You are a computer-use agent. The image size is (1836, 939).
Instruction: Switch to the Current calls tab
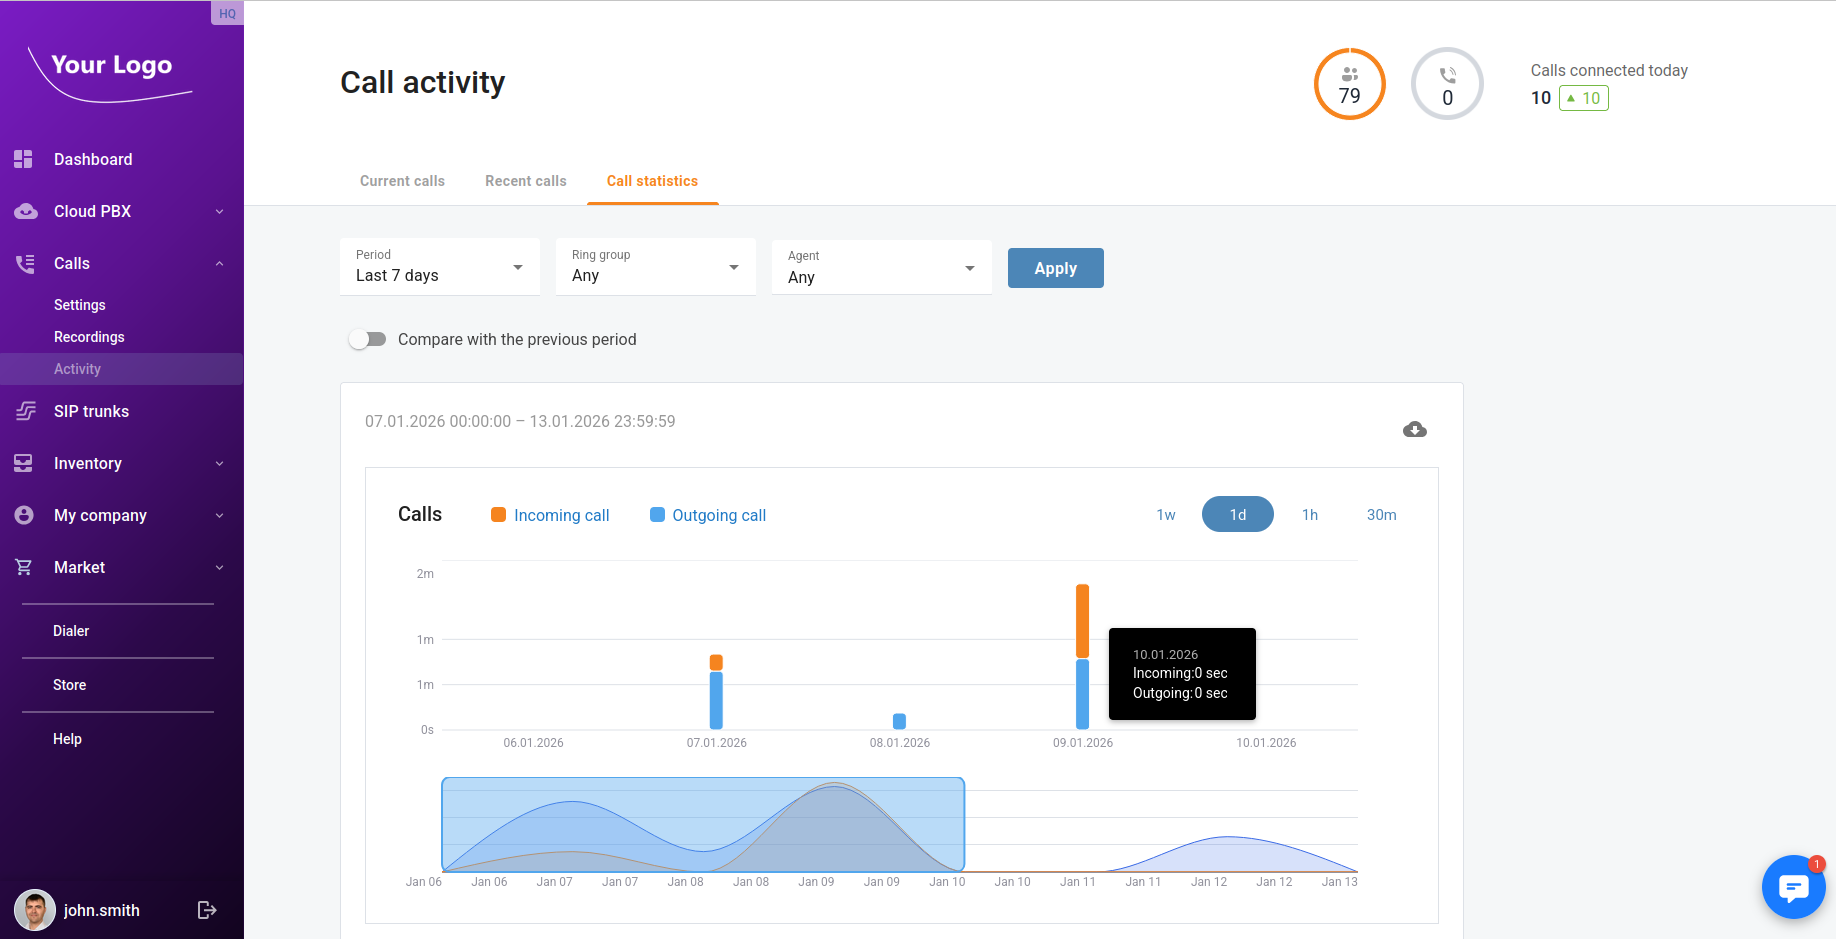(x=402, y=181)
